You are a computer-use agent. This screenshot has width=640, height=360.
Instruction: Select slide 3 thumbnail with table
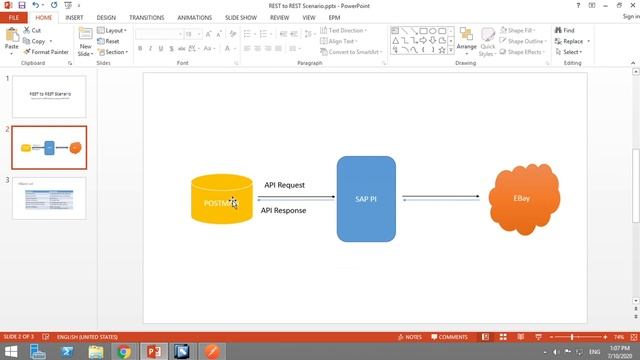click(49, 198)
